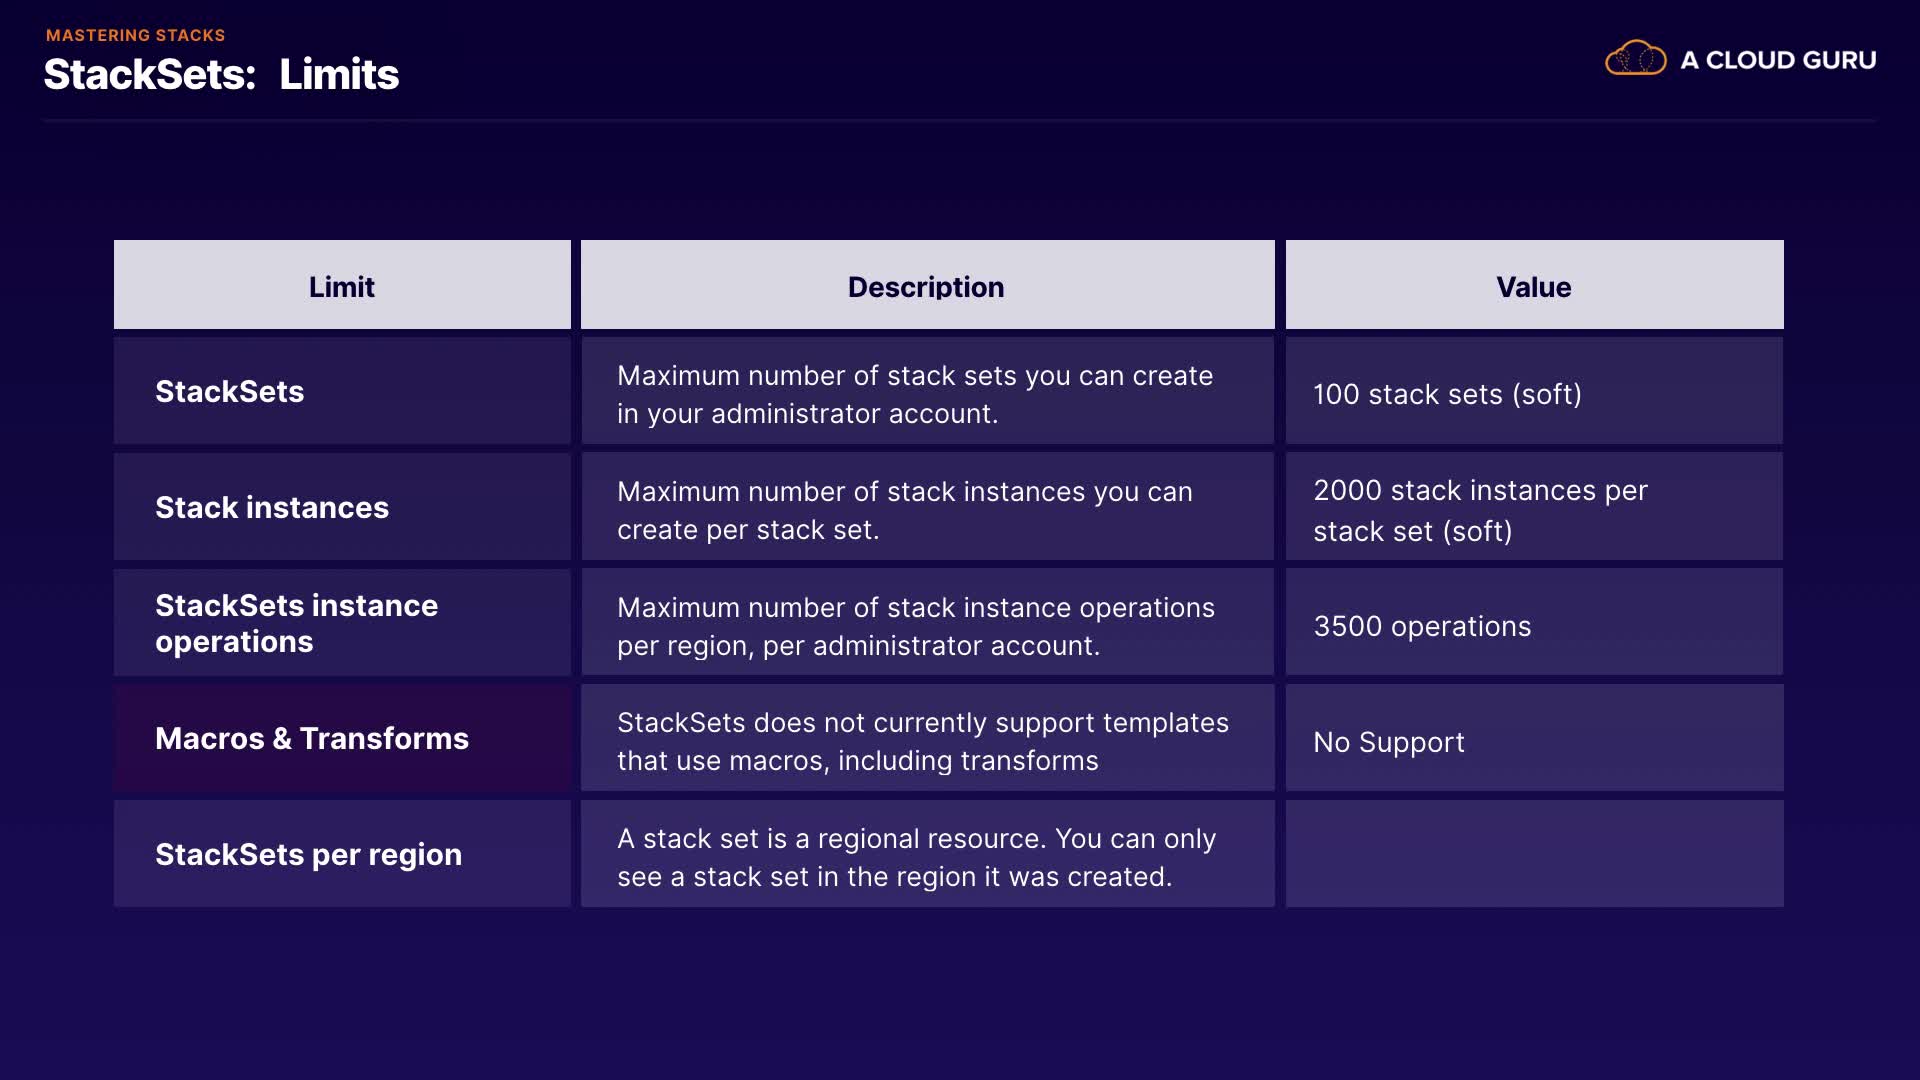Click the A Cloud Guru cloud logo icon

click(1635, 59)
